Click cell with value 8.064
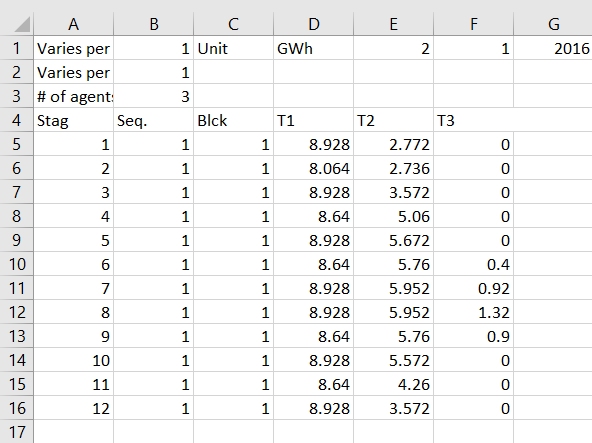The width and height of the screenshot is (592, 443). click(313, 168)
